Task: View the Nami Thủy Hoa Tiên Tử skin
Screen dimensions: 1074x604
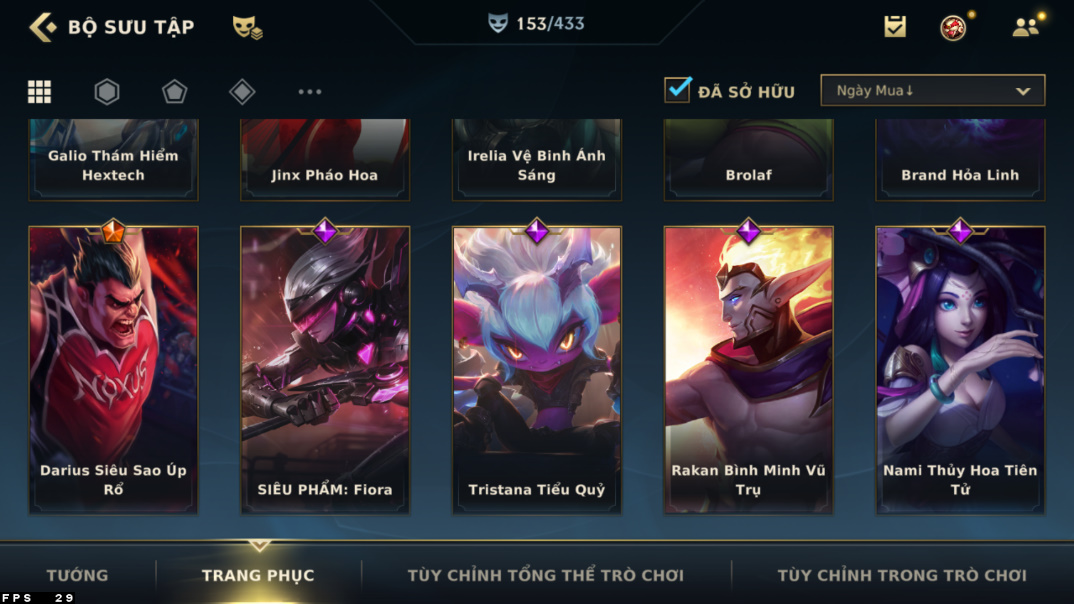Action: [960, 370]
